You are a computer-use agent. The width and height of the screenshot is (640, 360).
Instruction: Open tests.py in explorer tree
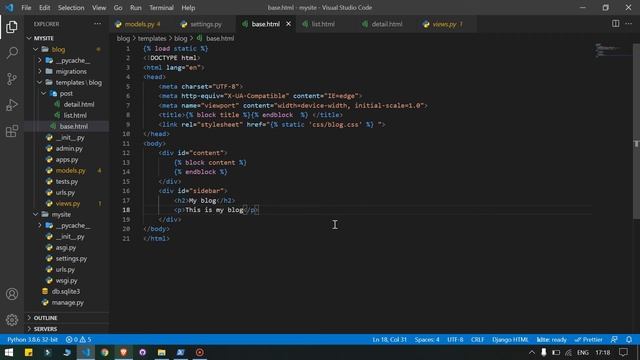(67, 181)
